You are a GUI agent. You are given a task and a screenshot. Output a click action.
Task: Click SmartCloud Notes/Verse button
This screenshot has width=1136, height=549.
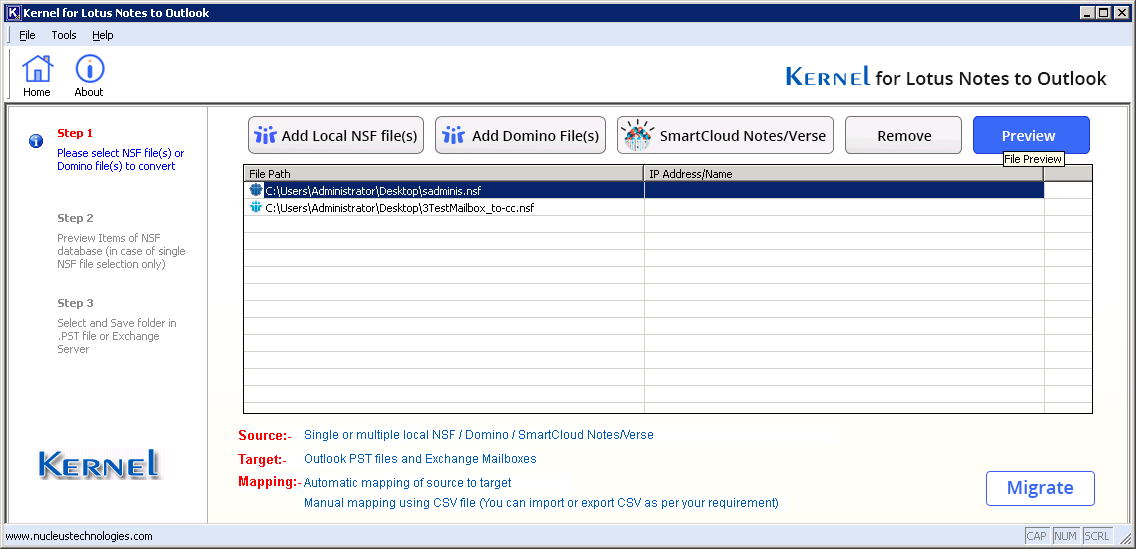click(725, 135)
